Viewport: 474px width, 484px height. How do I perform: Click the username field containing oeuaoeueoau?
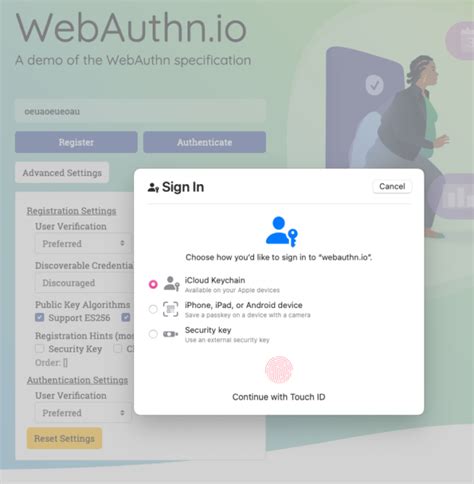coord(140,111)
